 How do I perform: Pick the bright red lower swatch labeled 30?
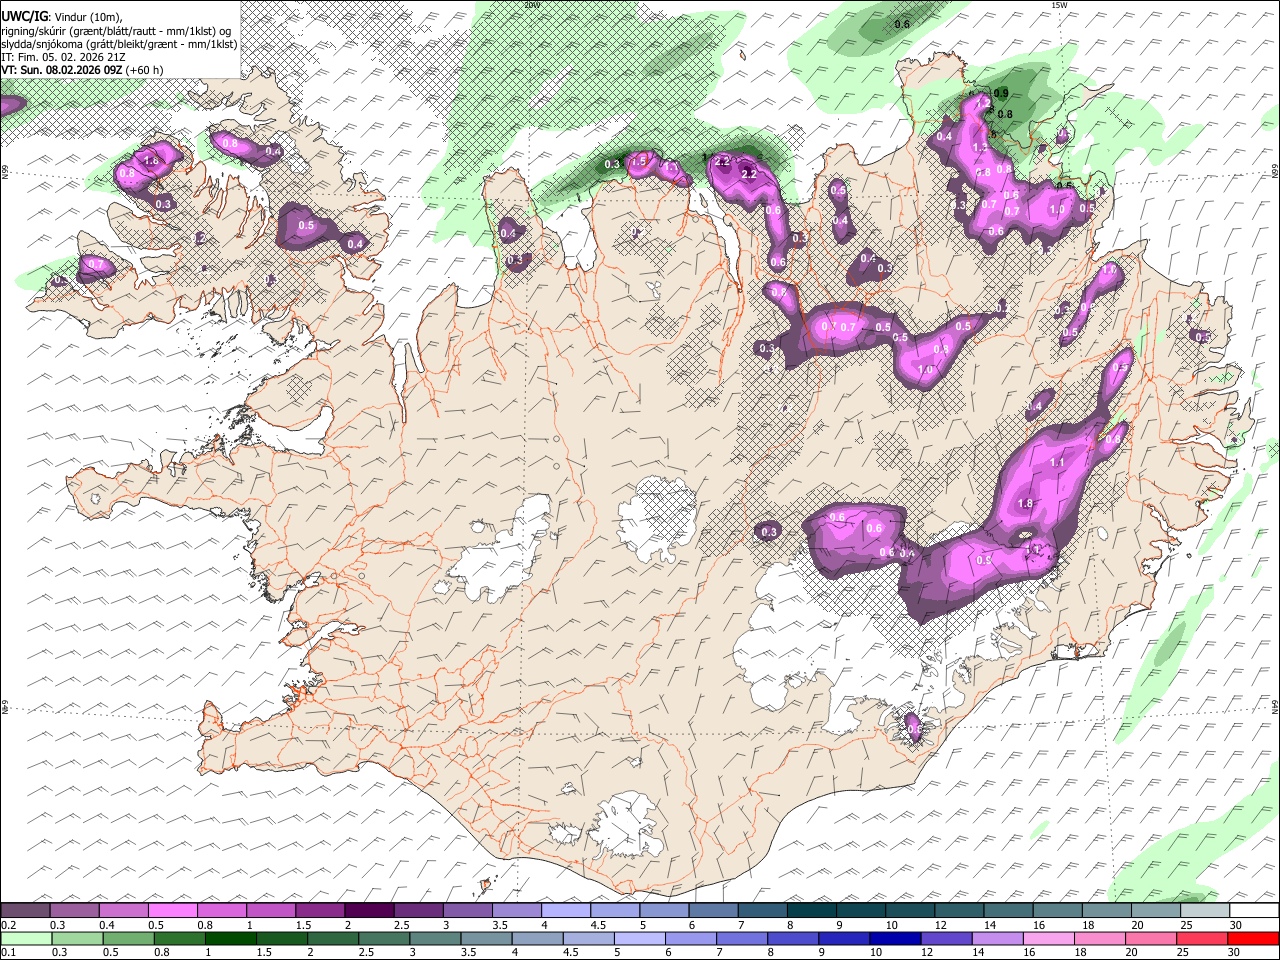coord(1251,939)
